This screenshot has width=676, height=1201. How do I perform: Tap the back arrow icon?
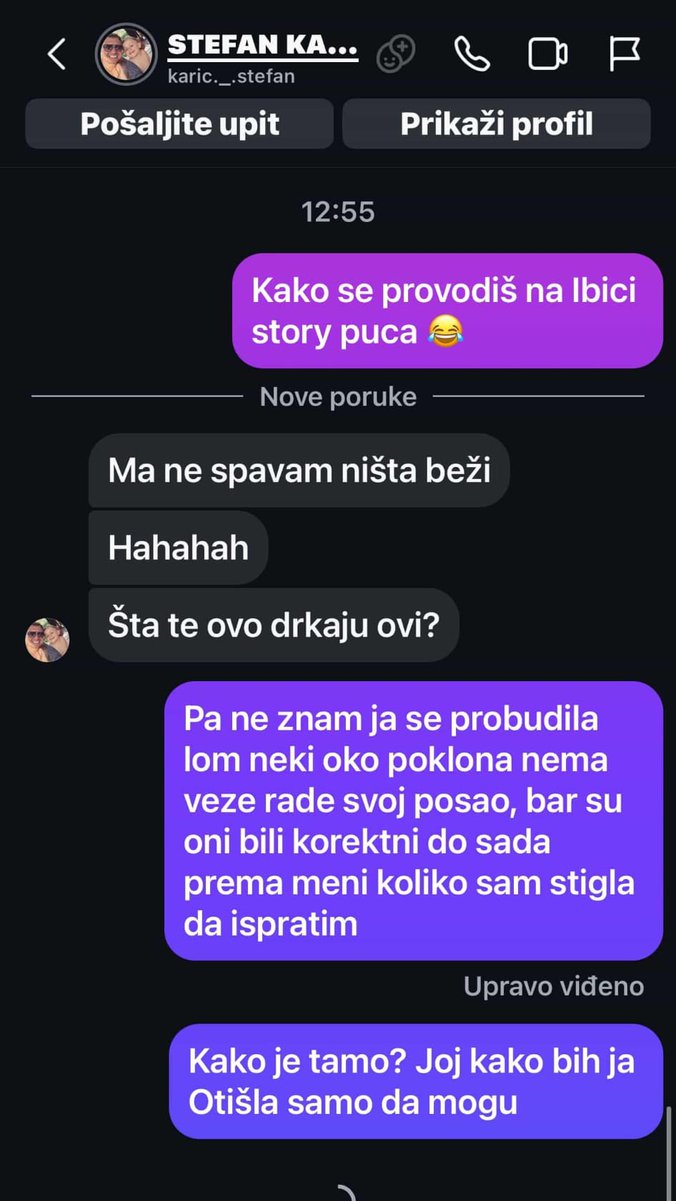(57, 54)
